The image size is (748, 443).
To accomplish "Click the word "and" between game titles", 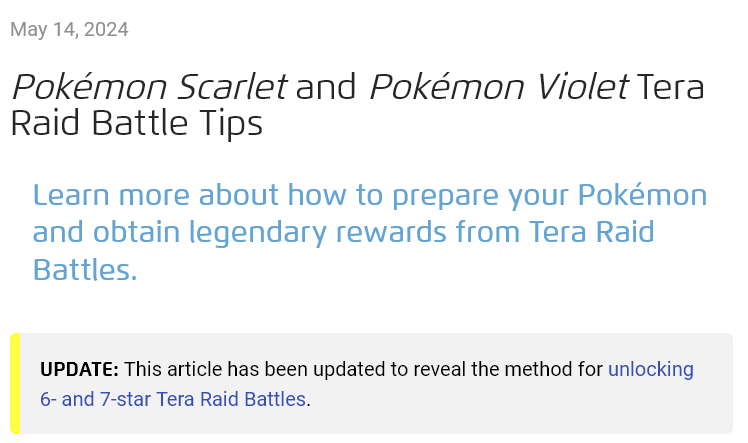I will click(x=326, y=87).
